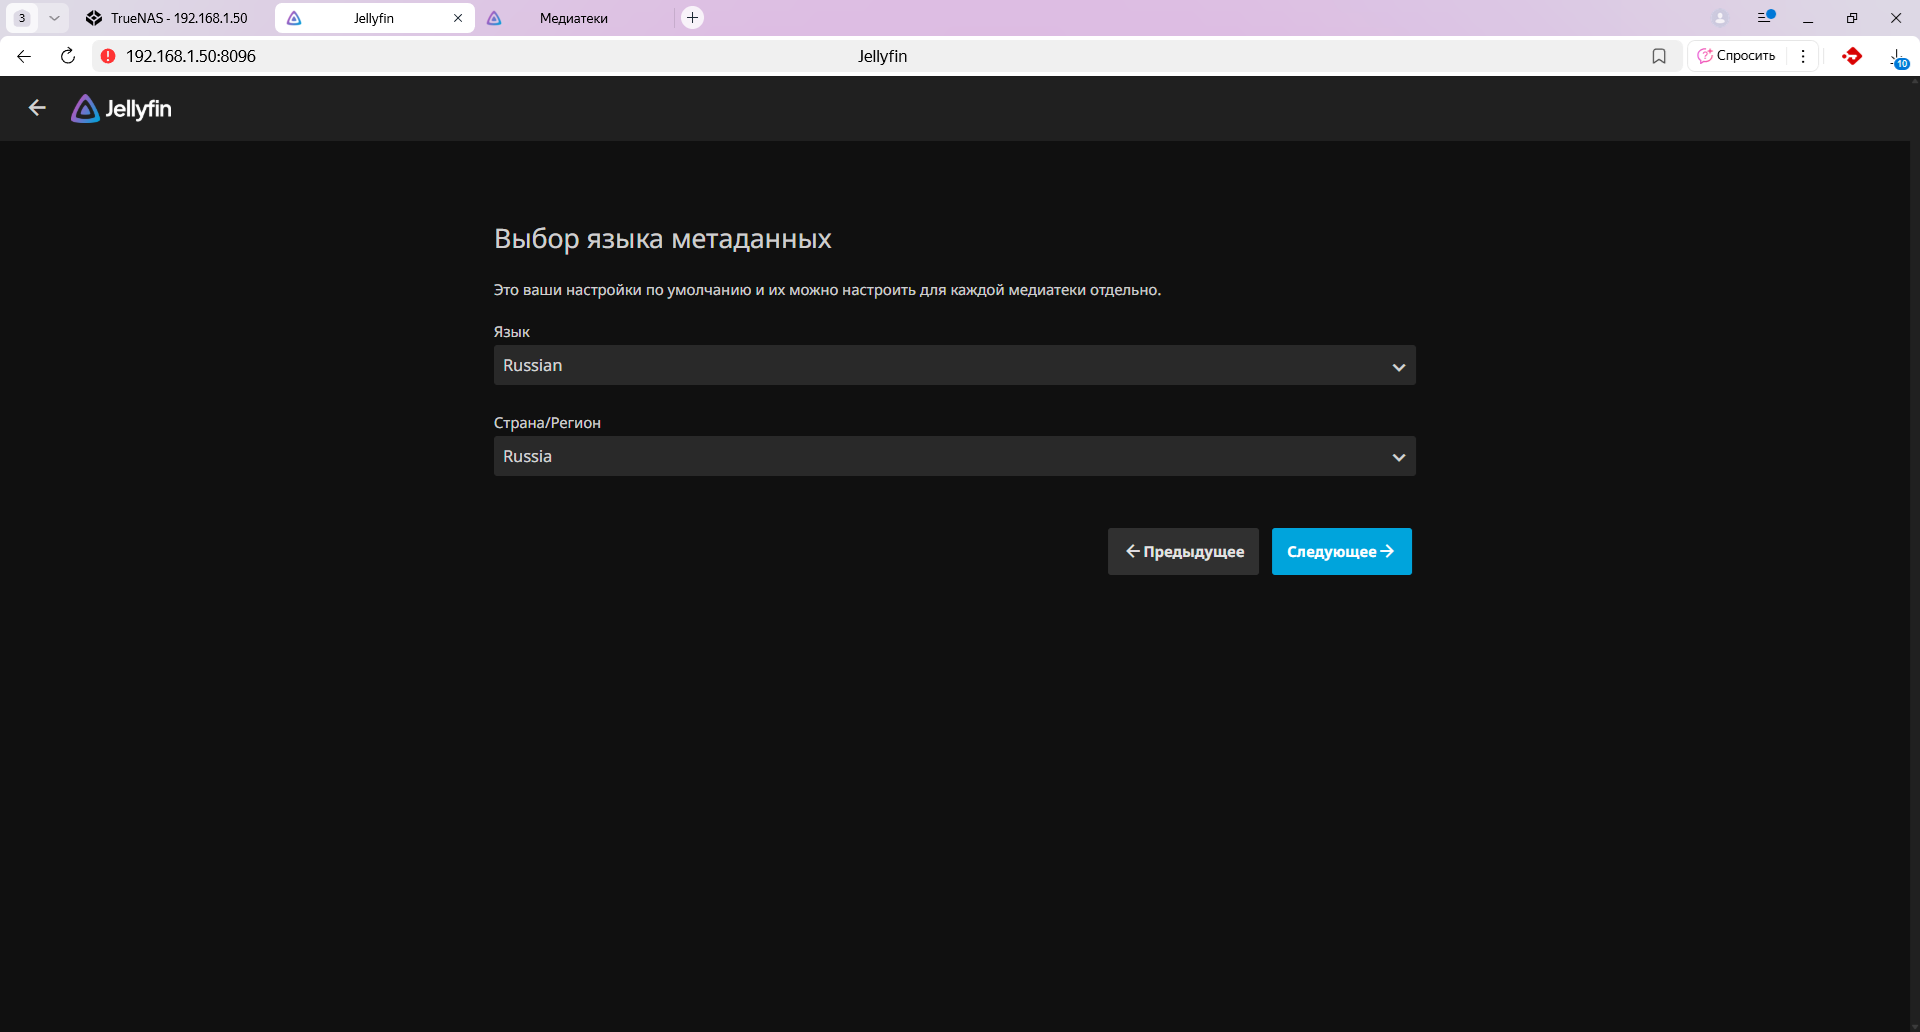Click the Предыдущее button
Viewport: 1920px width, 1032px height.
[1183, 552]
